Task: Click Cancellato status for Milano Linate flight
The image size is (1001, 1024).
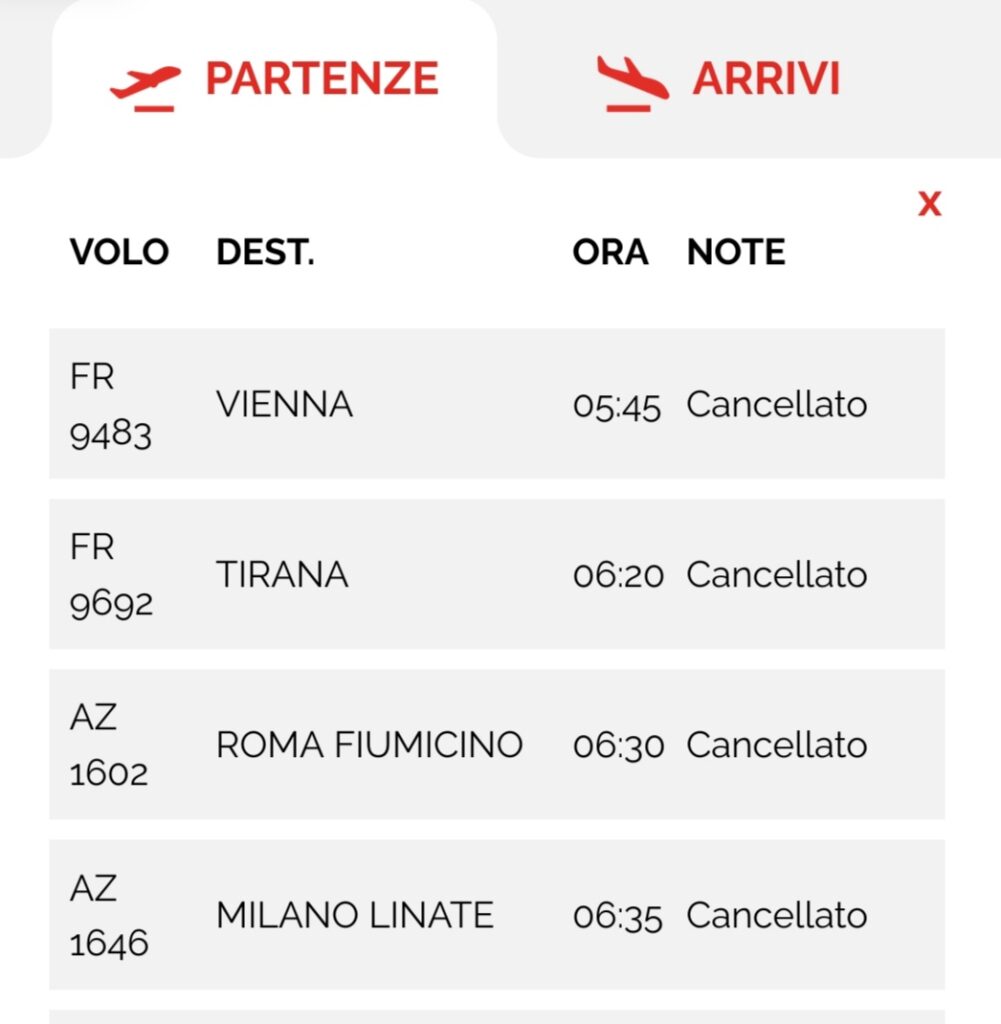Action: (777, 916)
